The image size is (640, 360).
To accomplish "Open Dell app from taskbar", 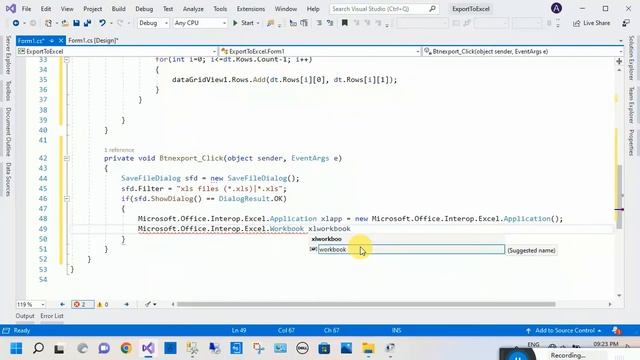I will click(302, 348).
